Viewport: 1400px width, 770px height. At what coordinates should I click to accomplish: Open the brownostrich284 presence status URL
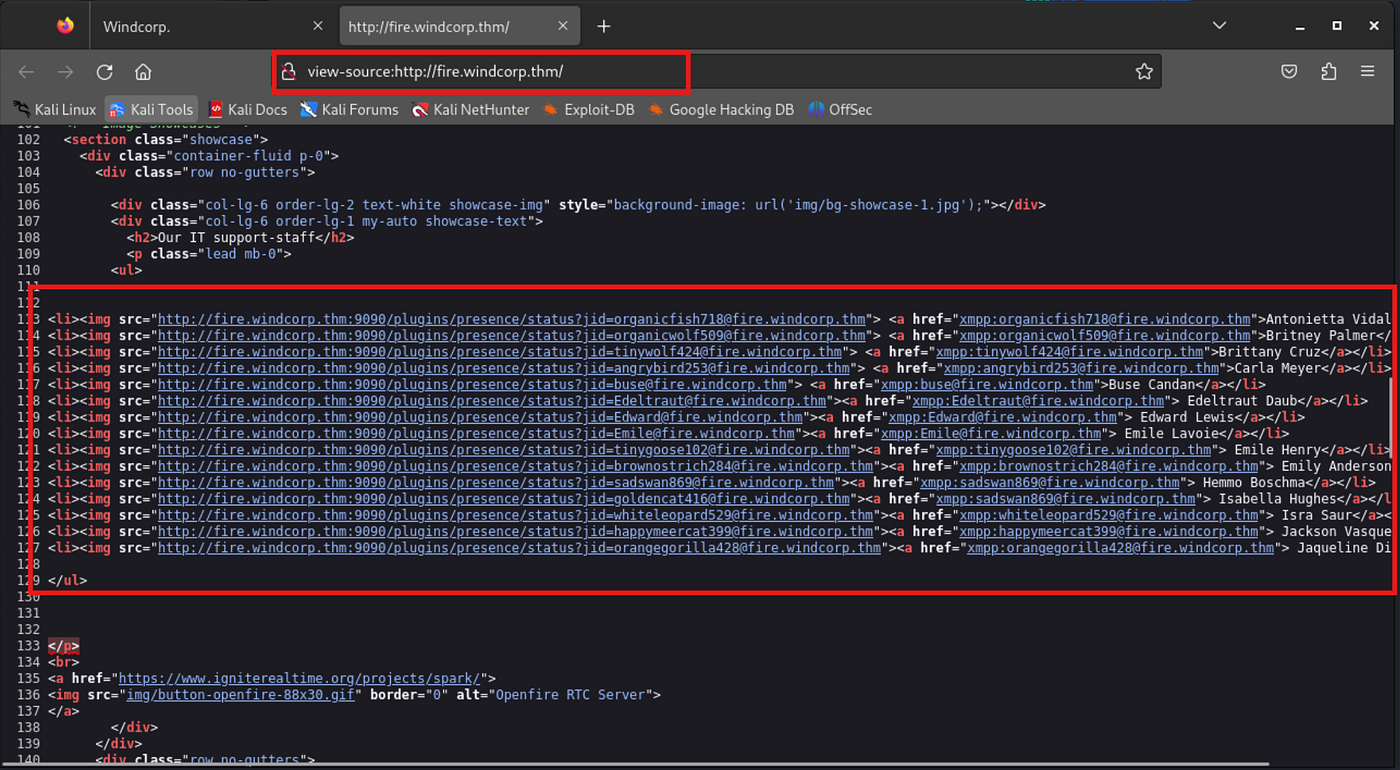516,466
